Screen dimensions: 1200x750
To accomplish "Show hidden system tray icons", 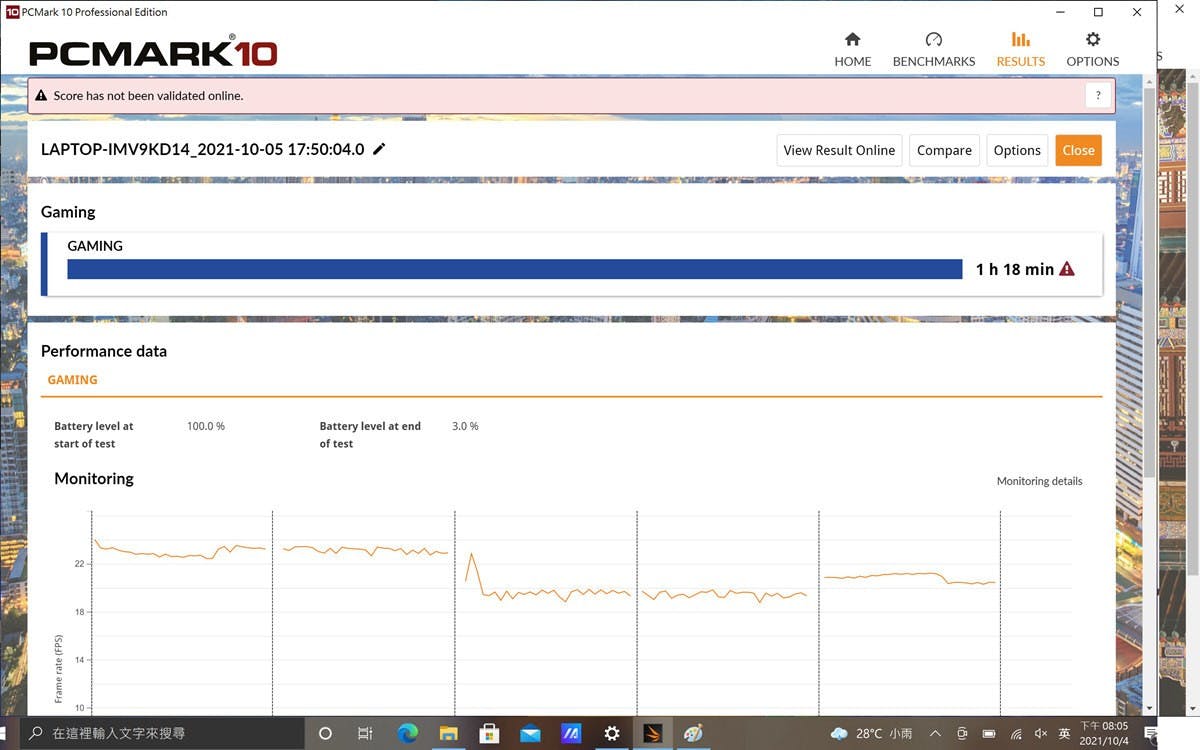I will (935, 733).
